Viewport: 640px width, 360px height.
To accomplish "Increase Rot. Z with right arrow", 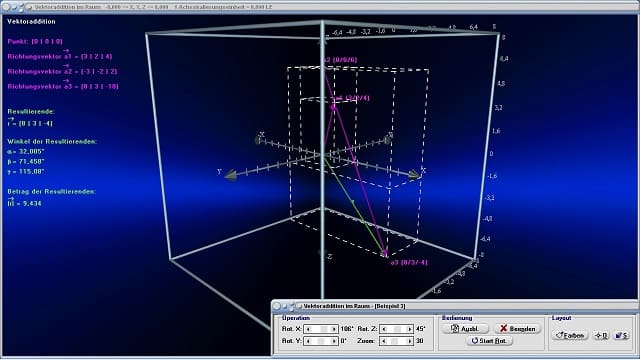I will point(409,329).
